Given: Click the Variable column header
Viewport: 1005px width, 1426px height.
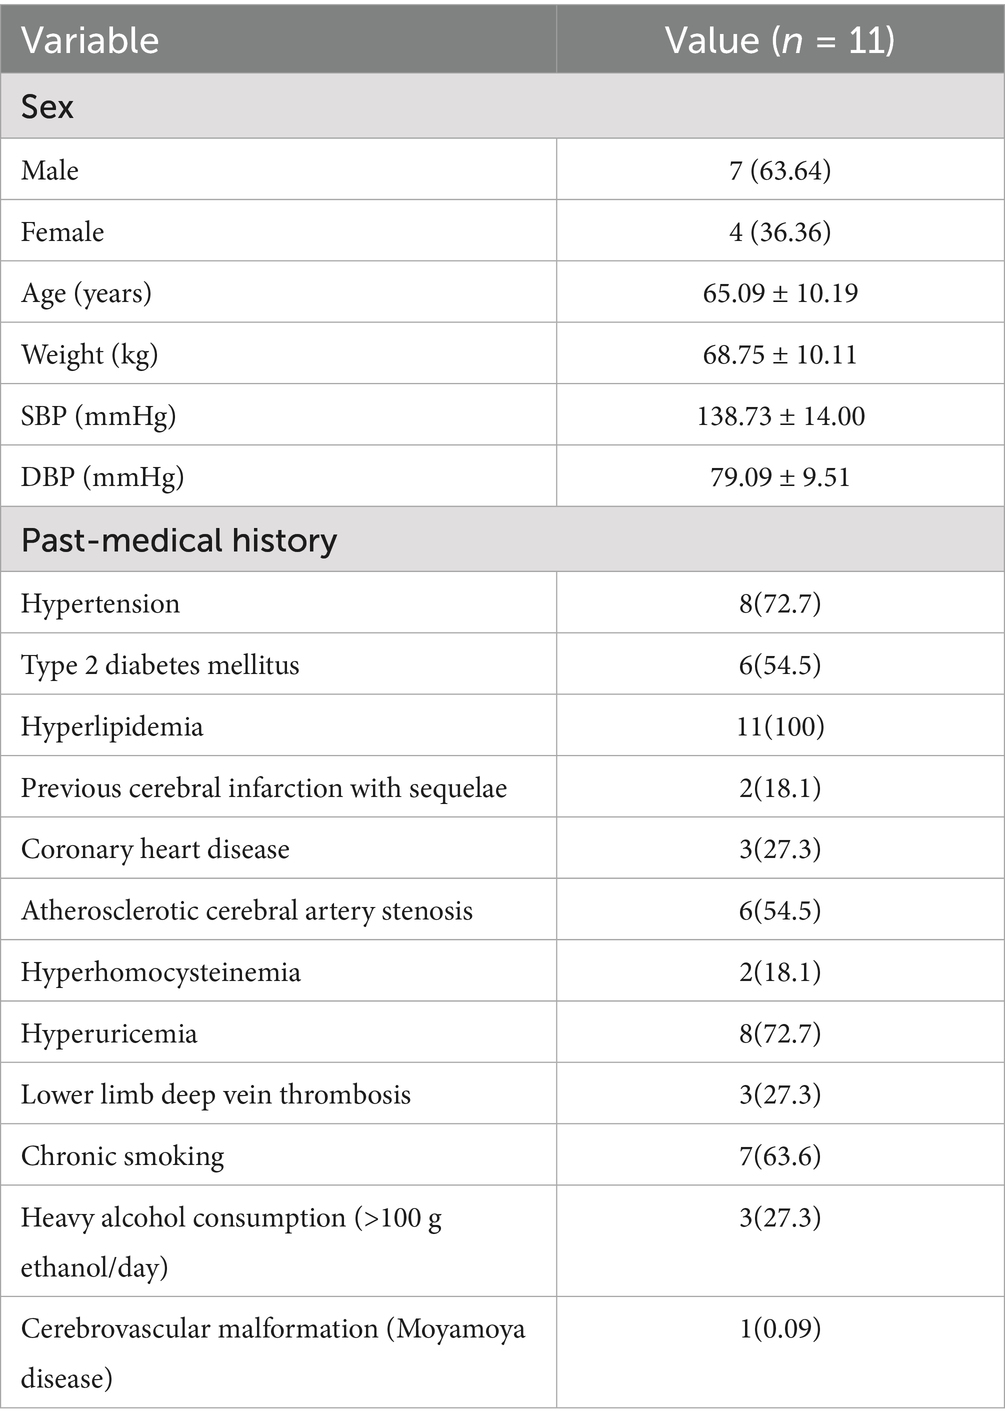Looking at the screenshot, I should point(90,40).
